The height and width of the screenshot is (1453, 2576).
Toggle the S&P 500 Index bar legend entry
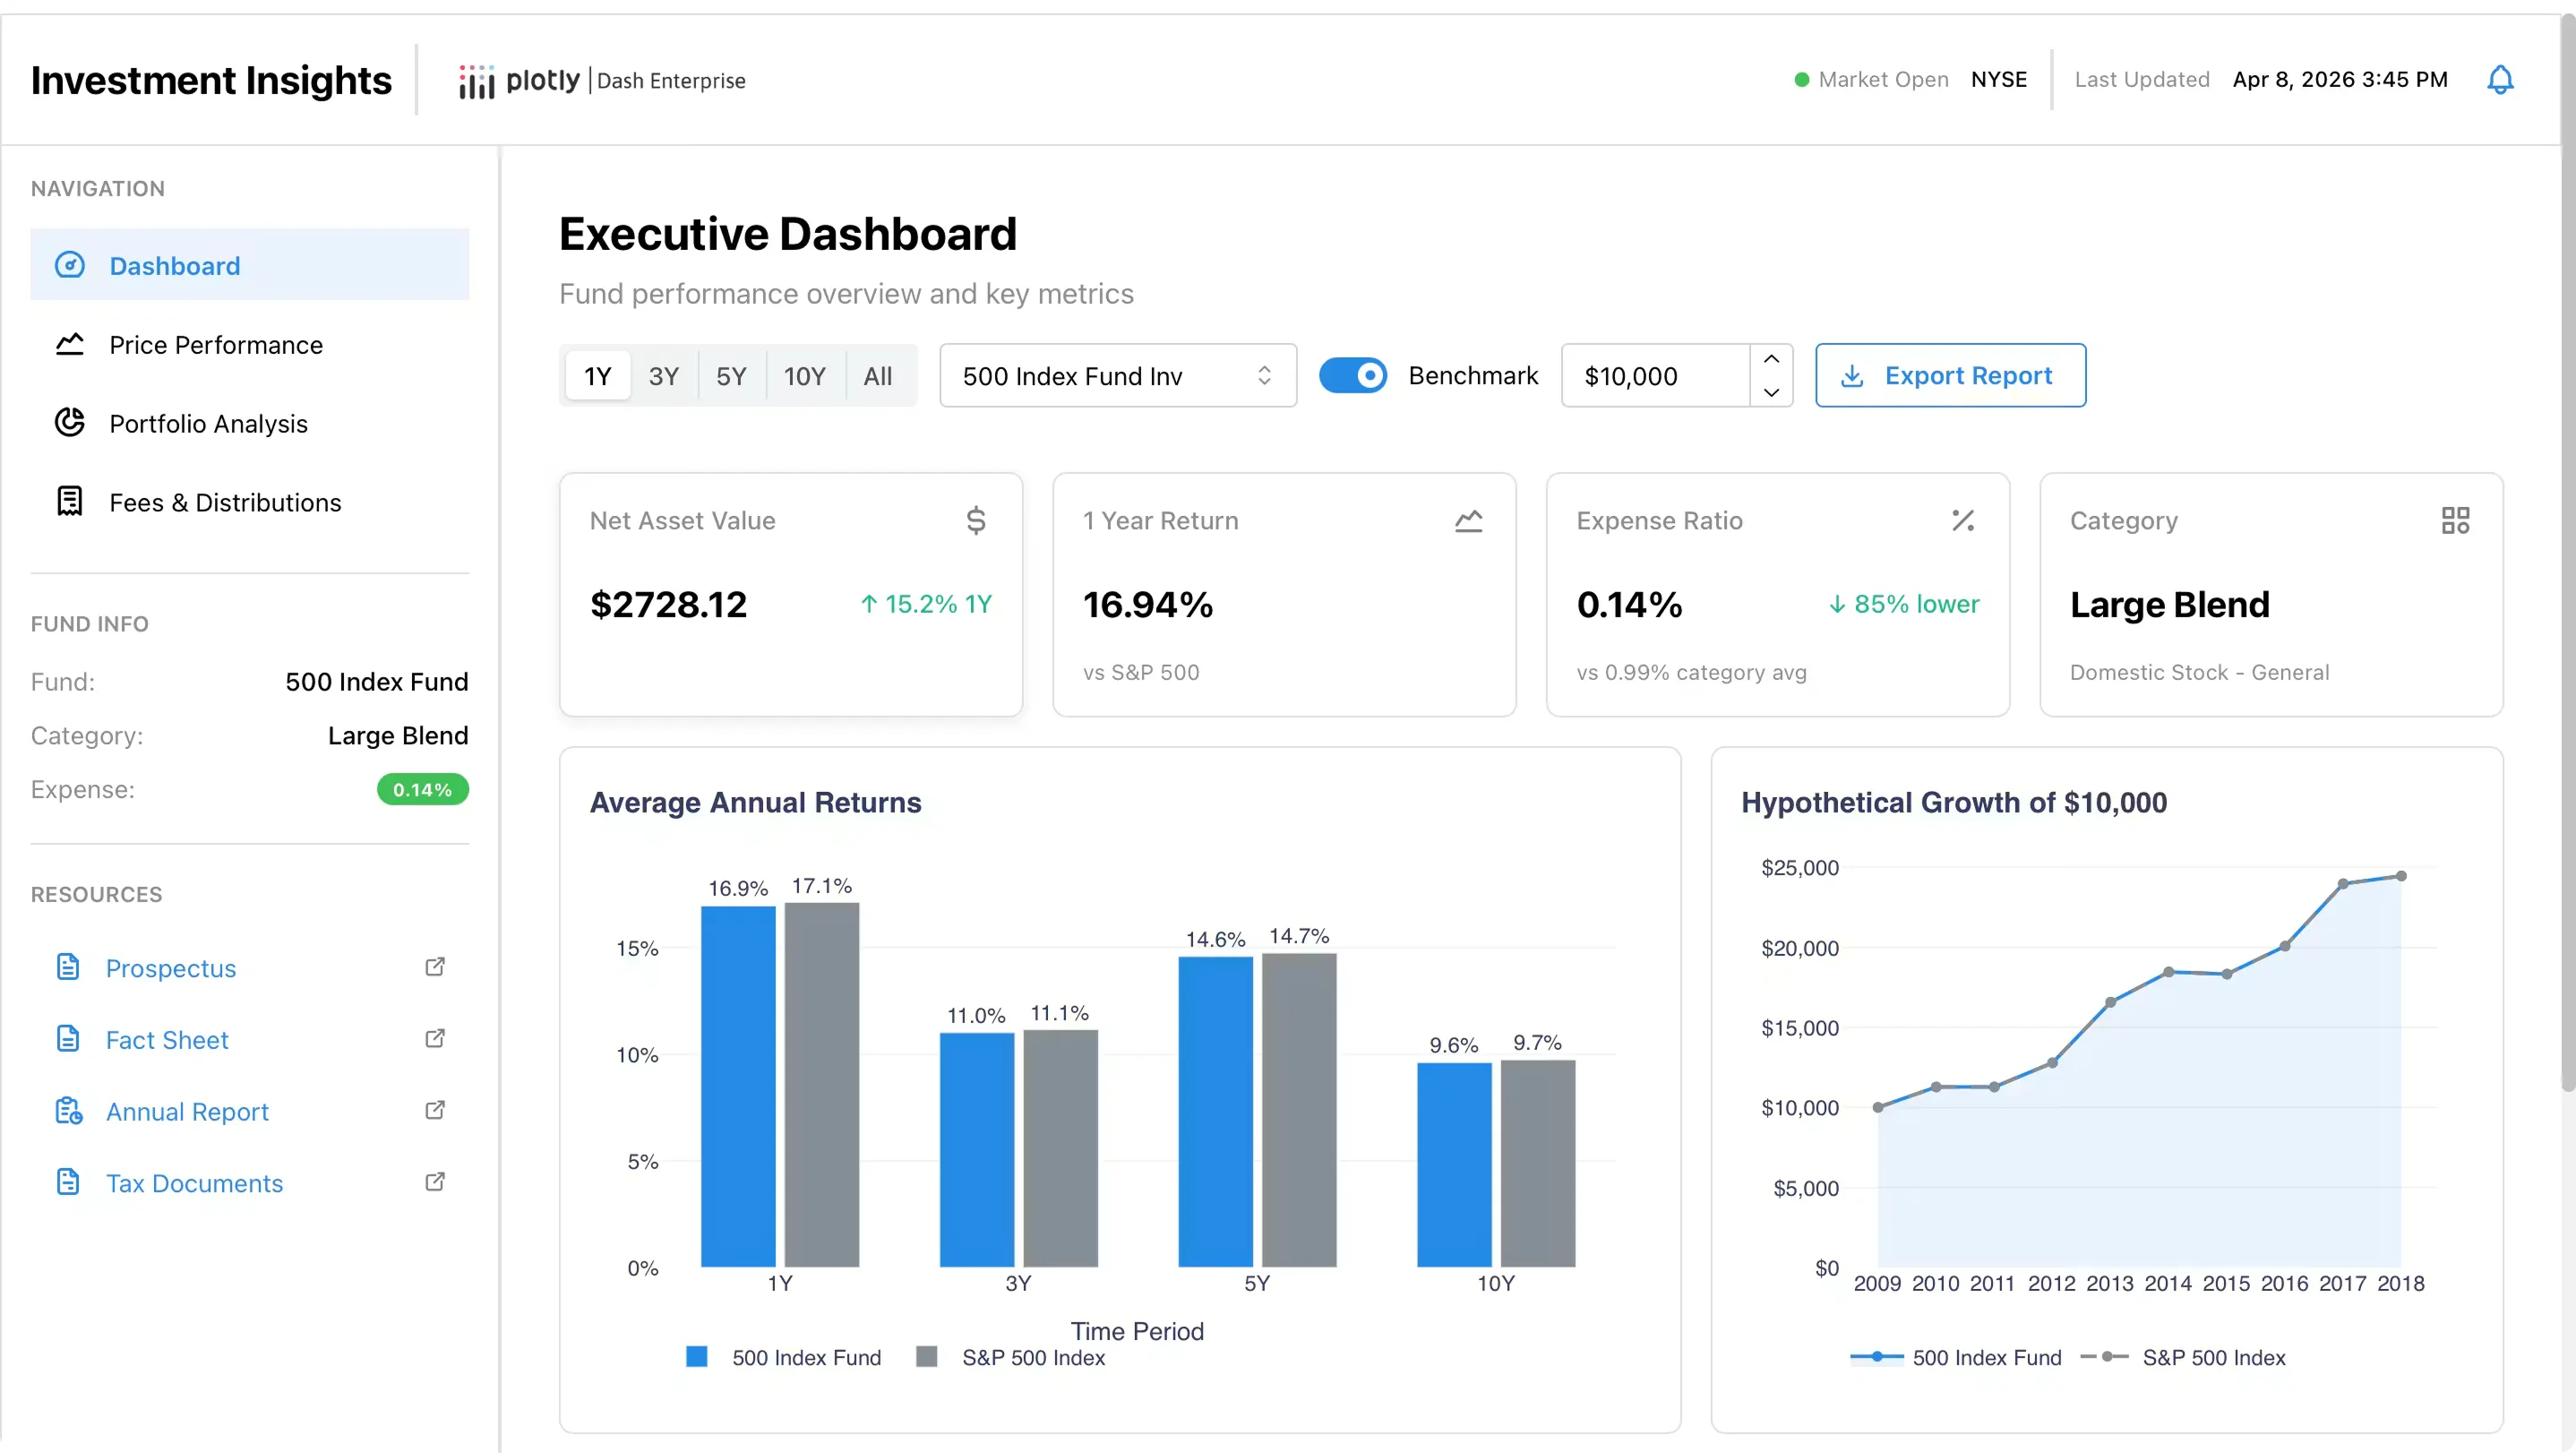[x=1011, y=1357]
